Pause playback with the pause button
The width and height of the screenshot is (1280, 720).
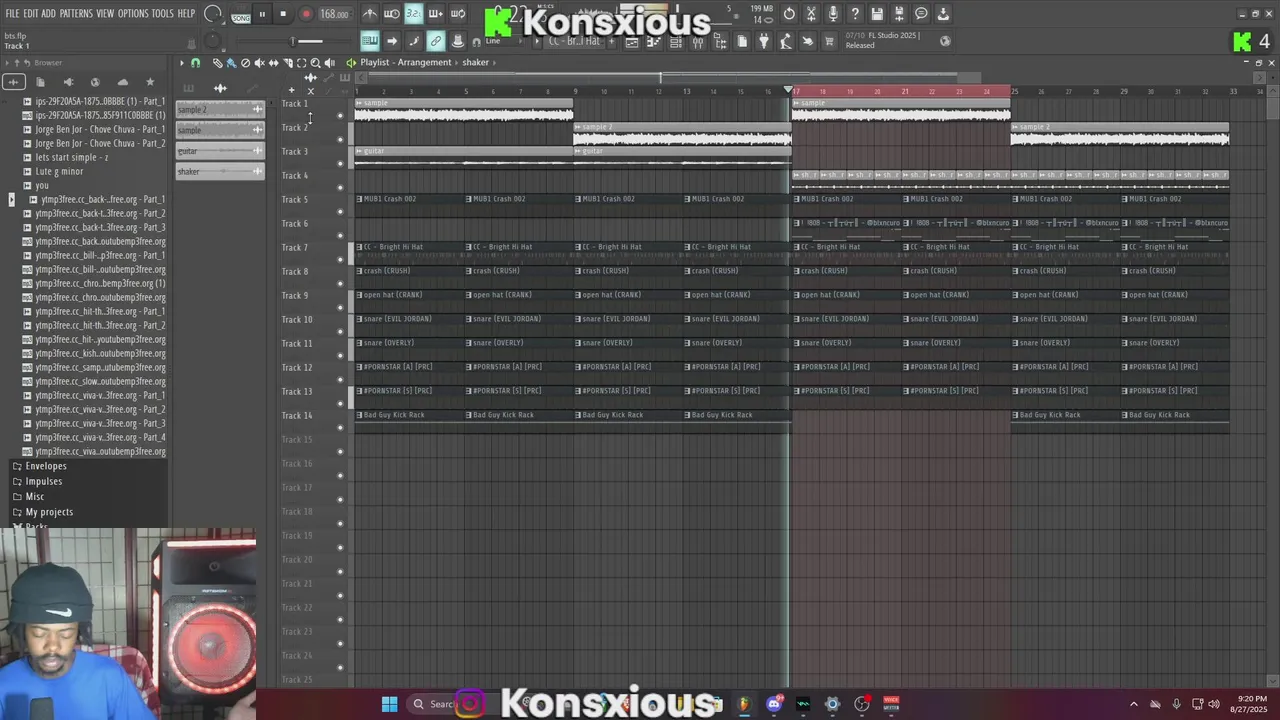point(262,14)
